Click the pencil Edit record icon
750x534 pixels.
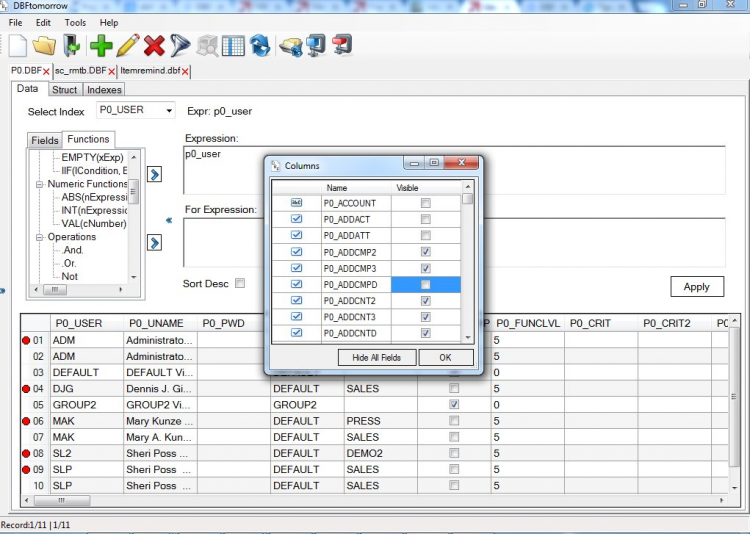(x=128, y=45)
